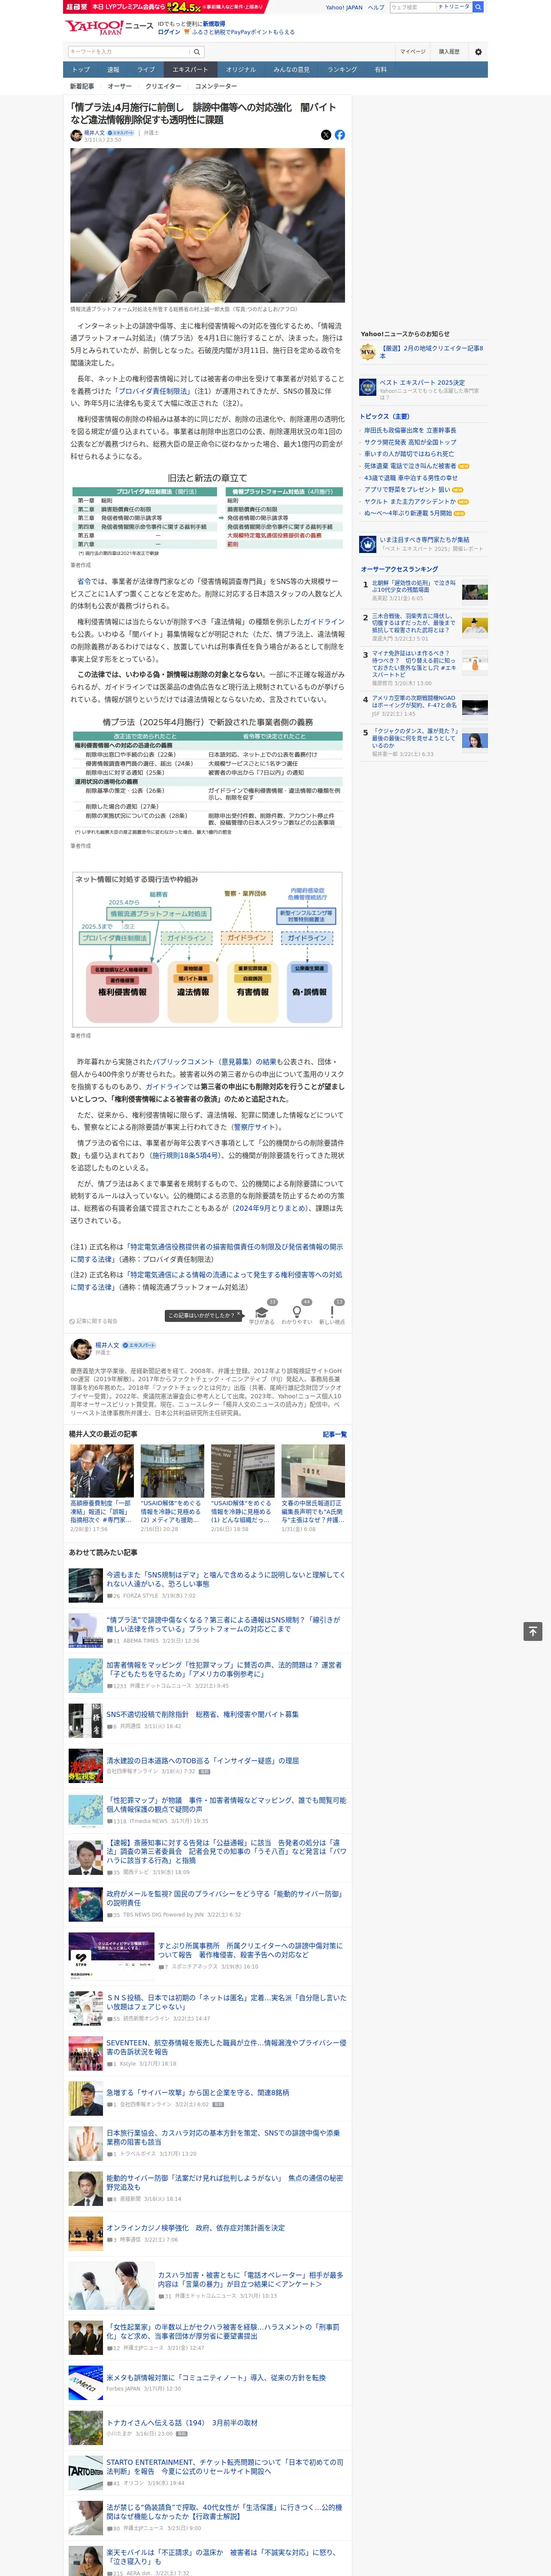The height and width of the screenshot is (2576, 551).
Task: Select the コメンテーター sub-tab
Action: tap(216, 86)
